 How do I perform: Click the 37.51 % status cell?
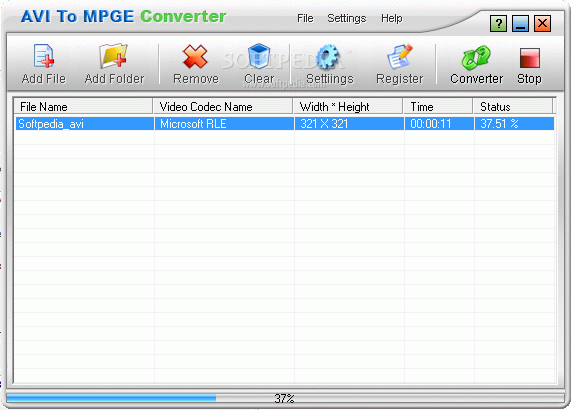click(515, 124)
